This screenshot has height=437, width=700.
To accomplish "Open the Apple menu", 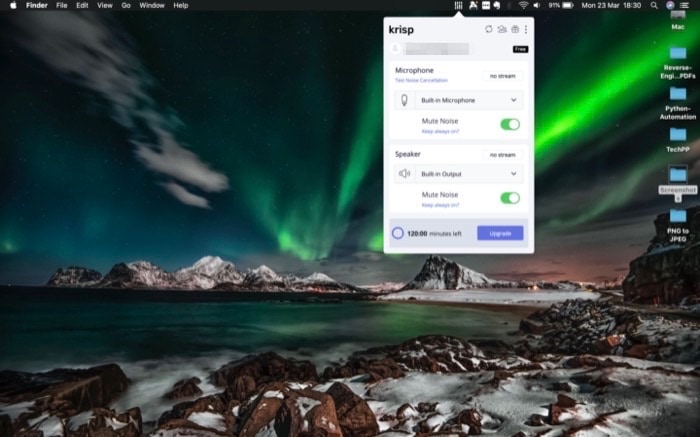I will [x=13, y=5].
